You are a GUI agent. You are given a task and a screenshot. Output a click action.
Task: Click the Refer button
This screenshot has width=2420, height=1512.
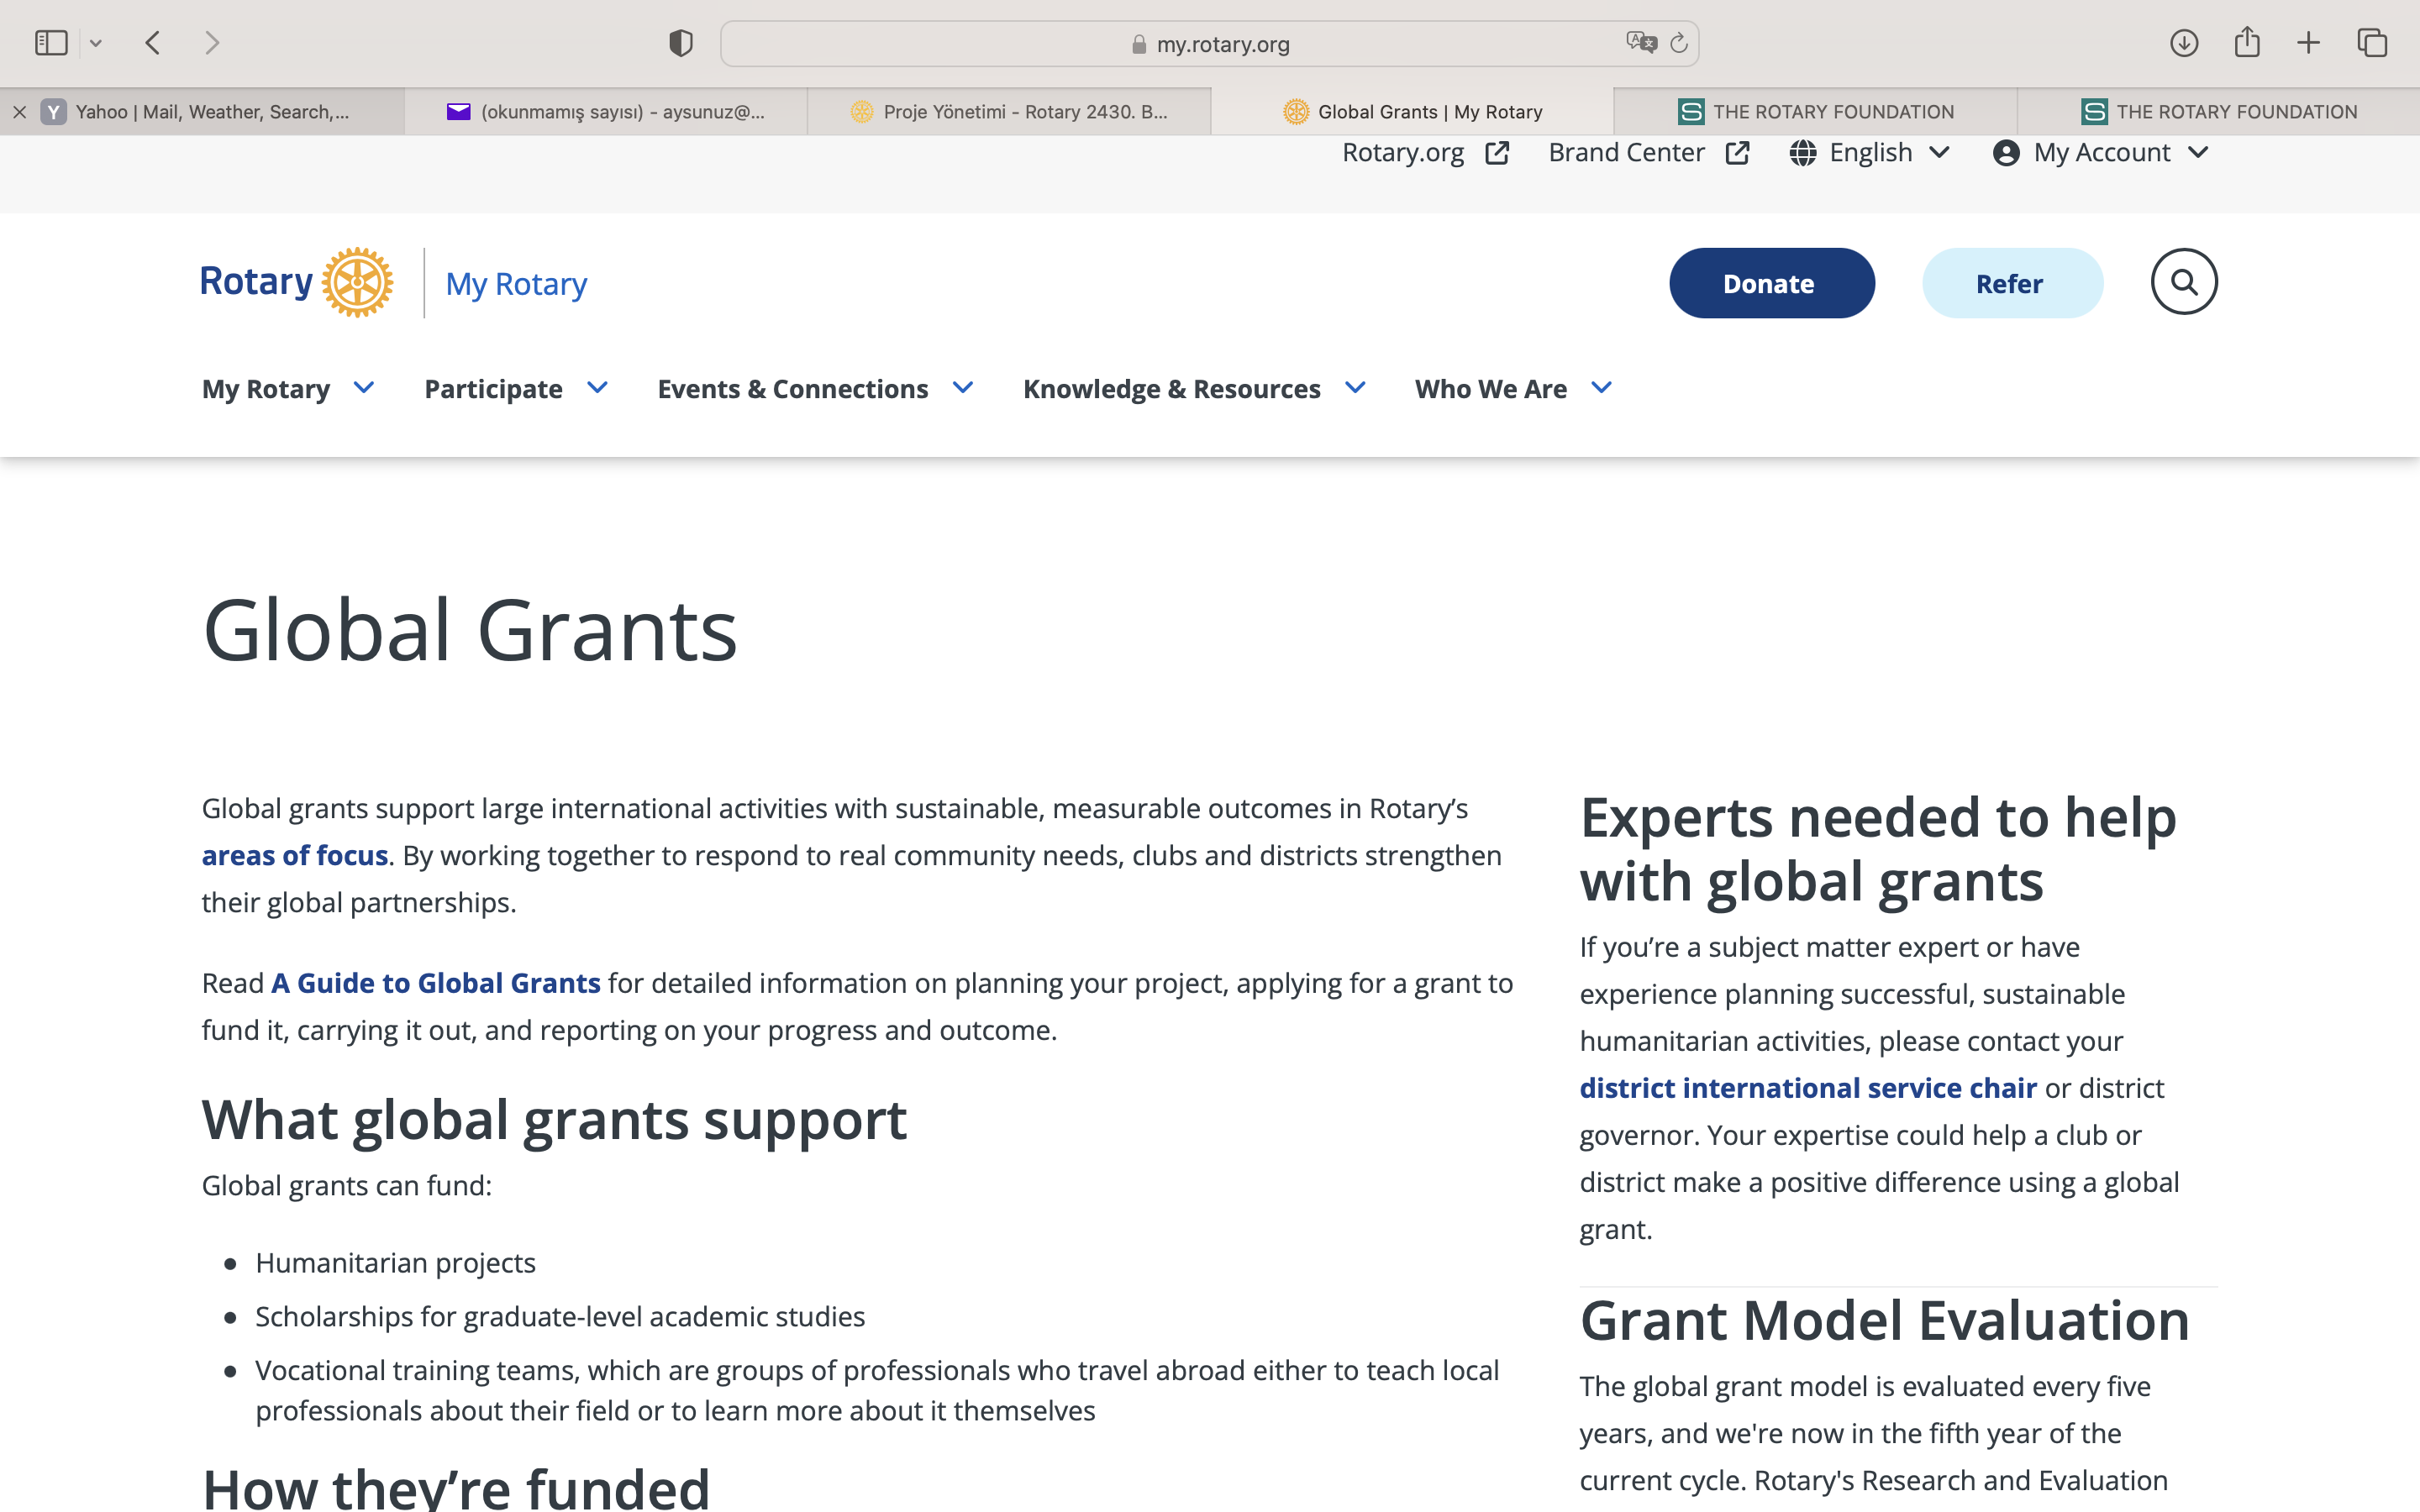click(x=2012, y=283)
